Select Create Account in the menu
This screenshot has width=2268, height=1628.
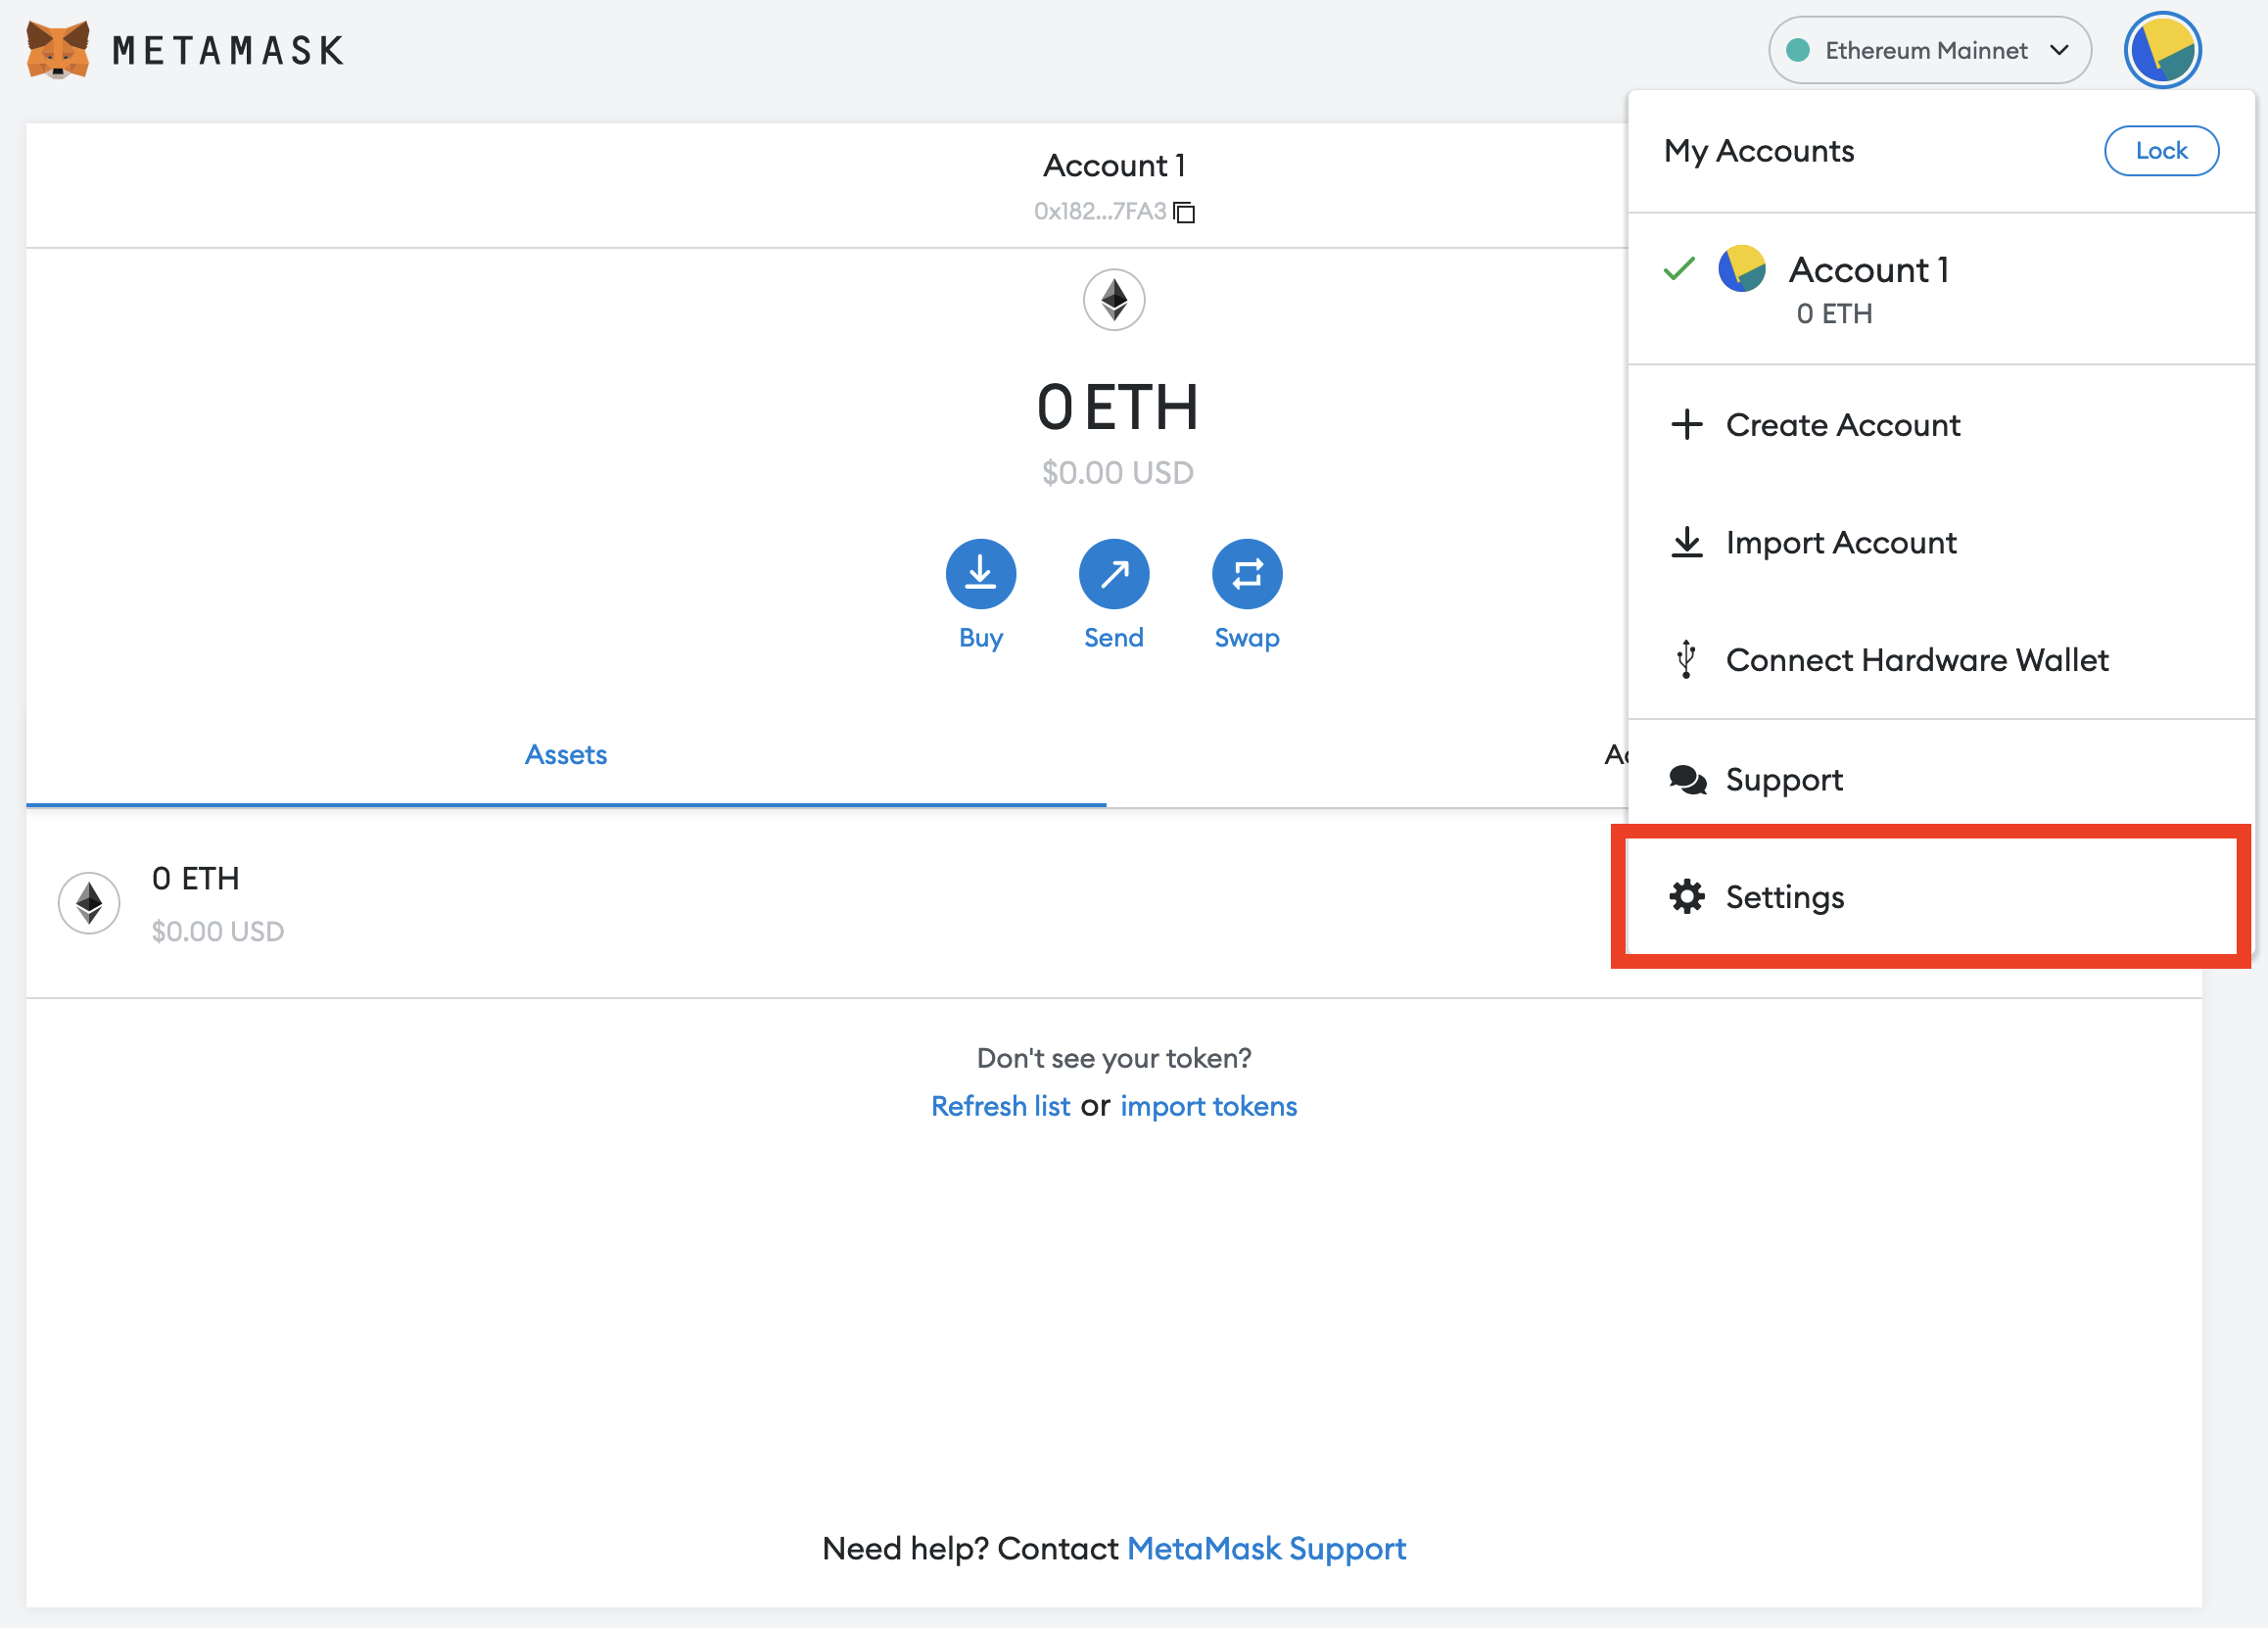pos(1941,424)
